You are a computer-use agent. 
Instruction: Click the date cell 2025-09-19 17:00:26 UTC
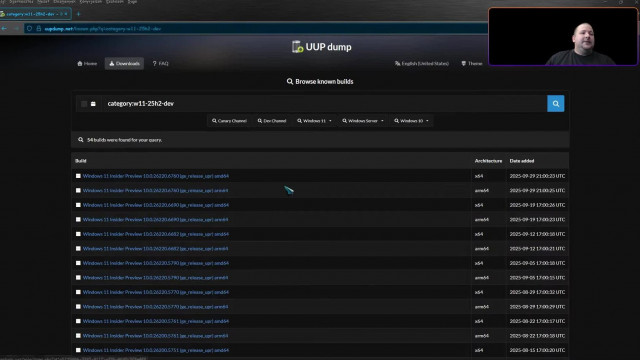[537, 205]
